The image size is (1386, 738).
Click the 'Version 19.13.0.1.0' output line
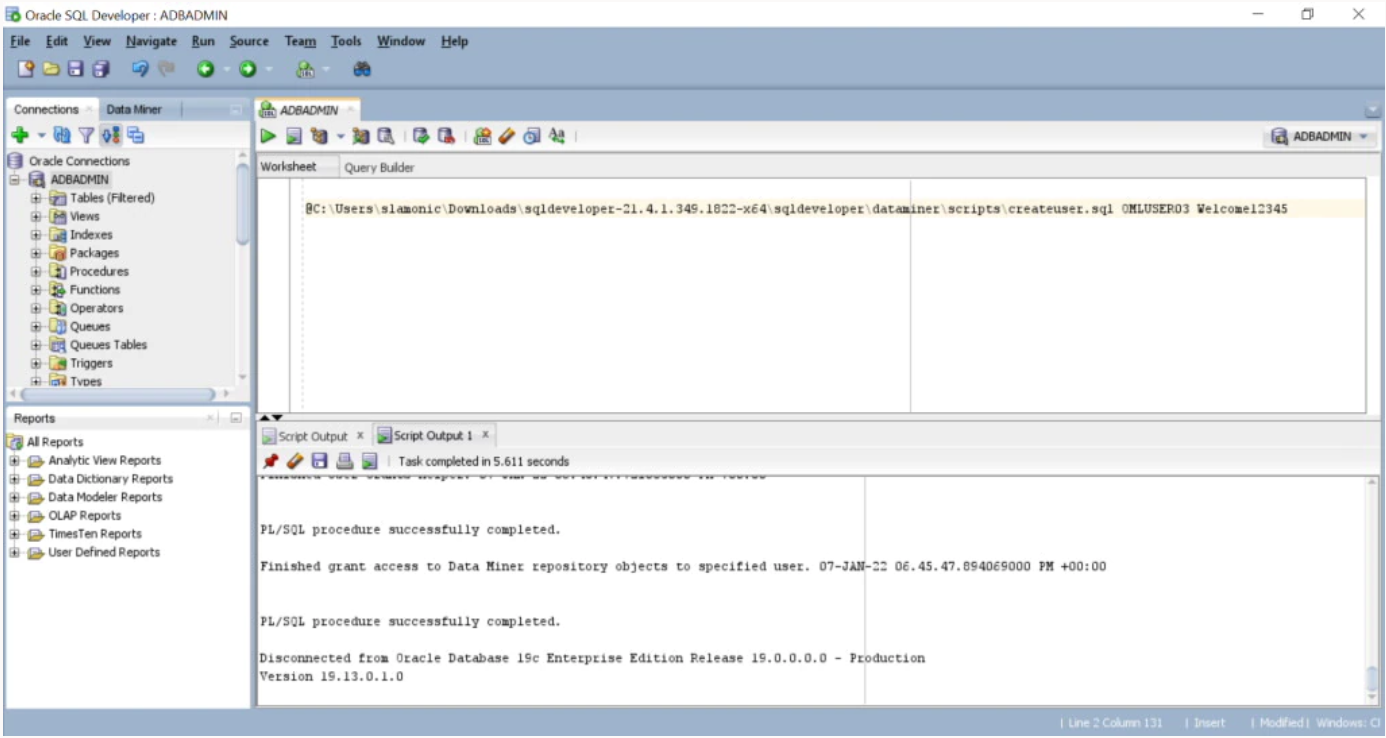pos(331,677)
